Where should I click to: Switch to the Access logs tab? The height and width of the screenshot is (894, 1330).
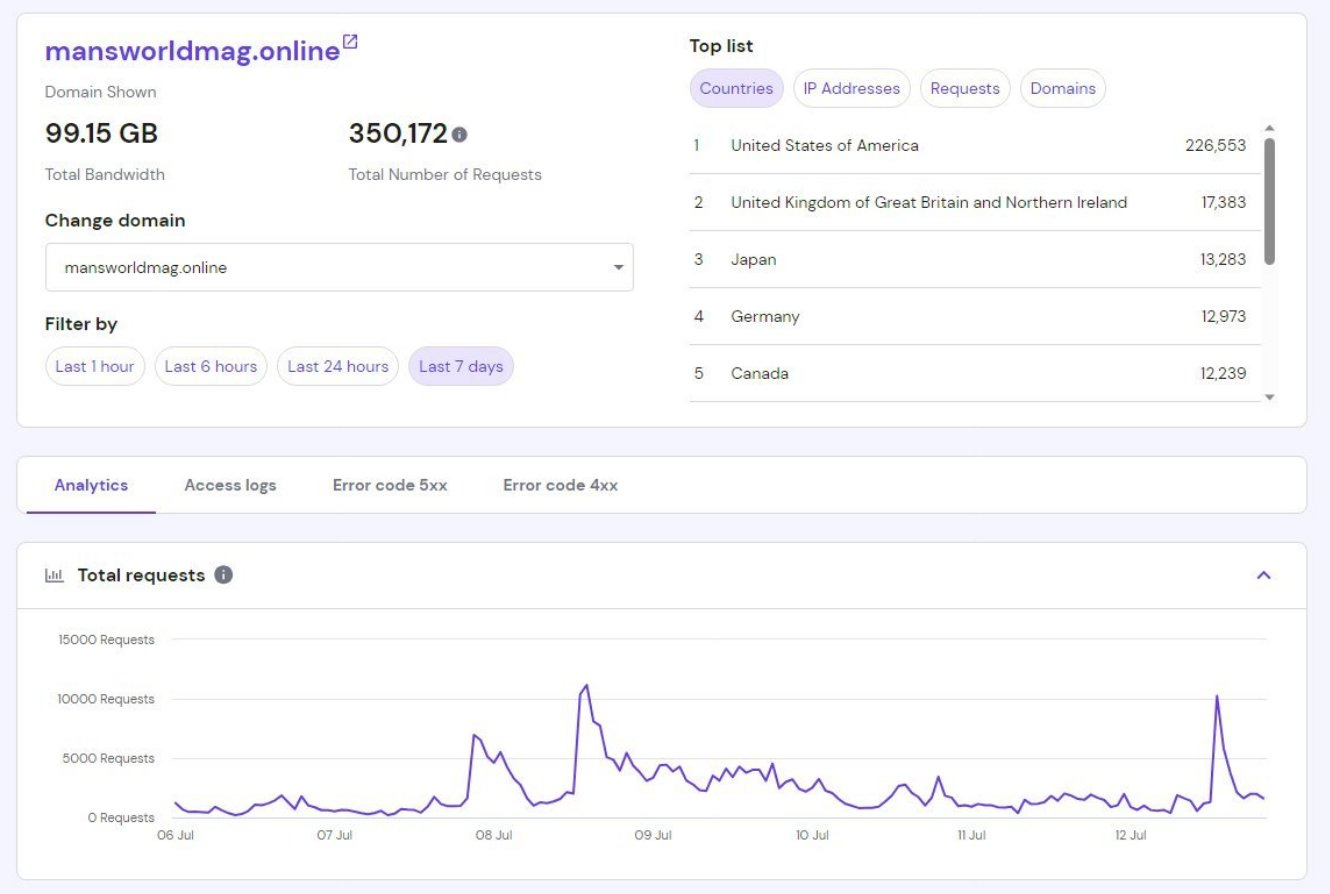pos(230,485)
